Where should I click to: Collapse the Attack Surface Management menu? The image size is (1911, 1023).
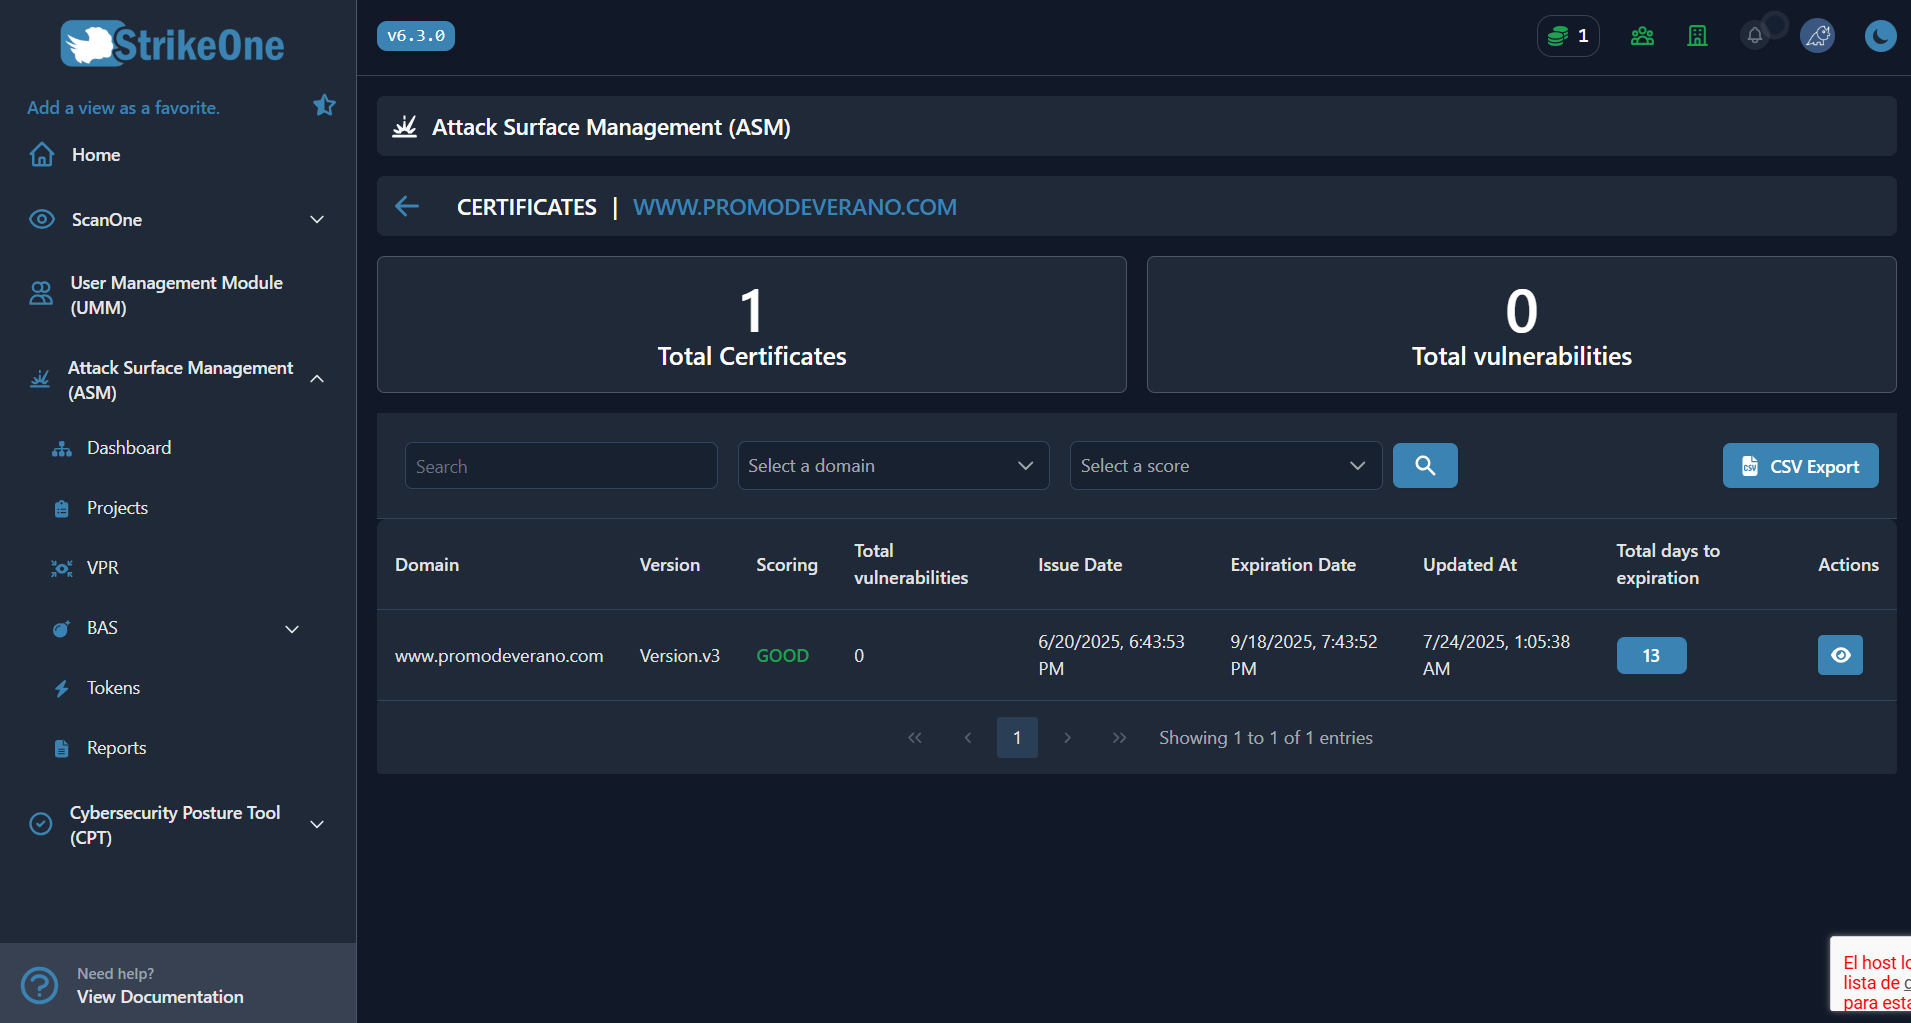pos(316,379)
